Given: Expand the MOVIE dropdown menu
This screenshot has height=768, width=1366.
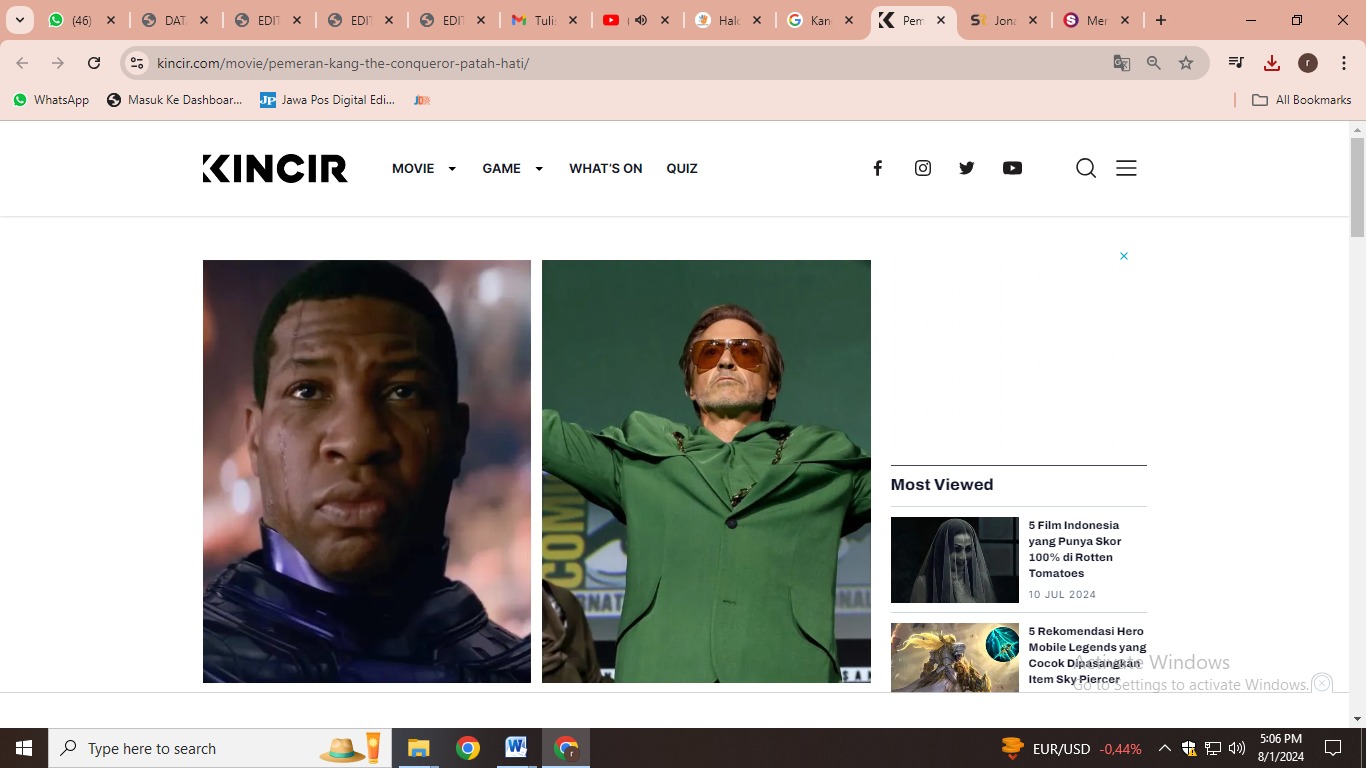Looking at the screenshot, I should click(x=424, y=168).
